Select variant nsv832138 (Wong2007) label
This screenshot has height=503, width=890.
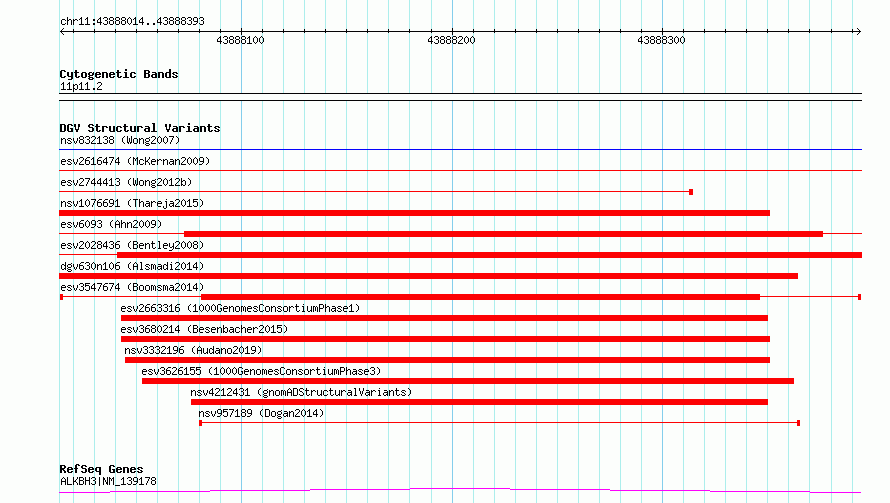pos(120,140)
